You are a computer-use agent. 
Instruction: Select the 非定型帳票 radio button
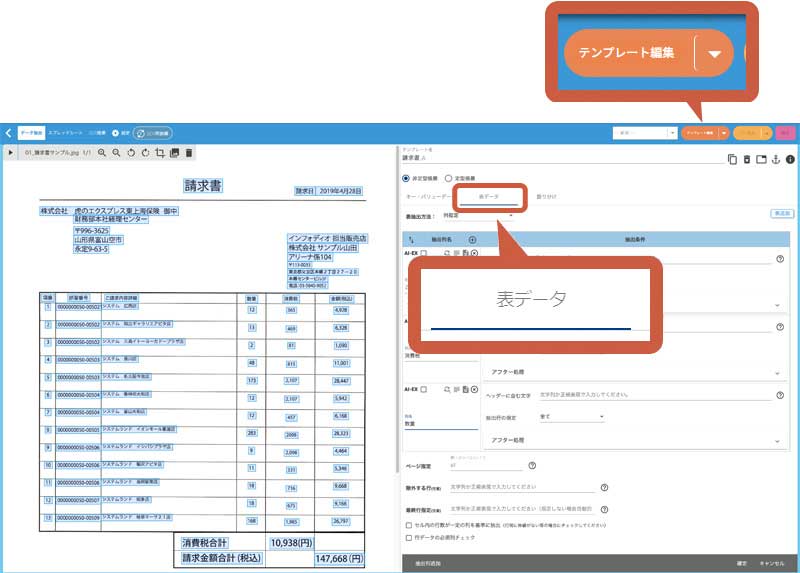[x=406, y=178]
